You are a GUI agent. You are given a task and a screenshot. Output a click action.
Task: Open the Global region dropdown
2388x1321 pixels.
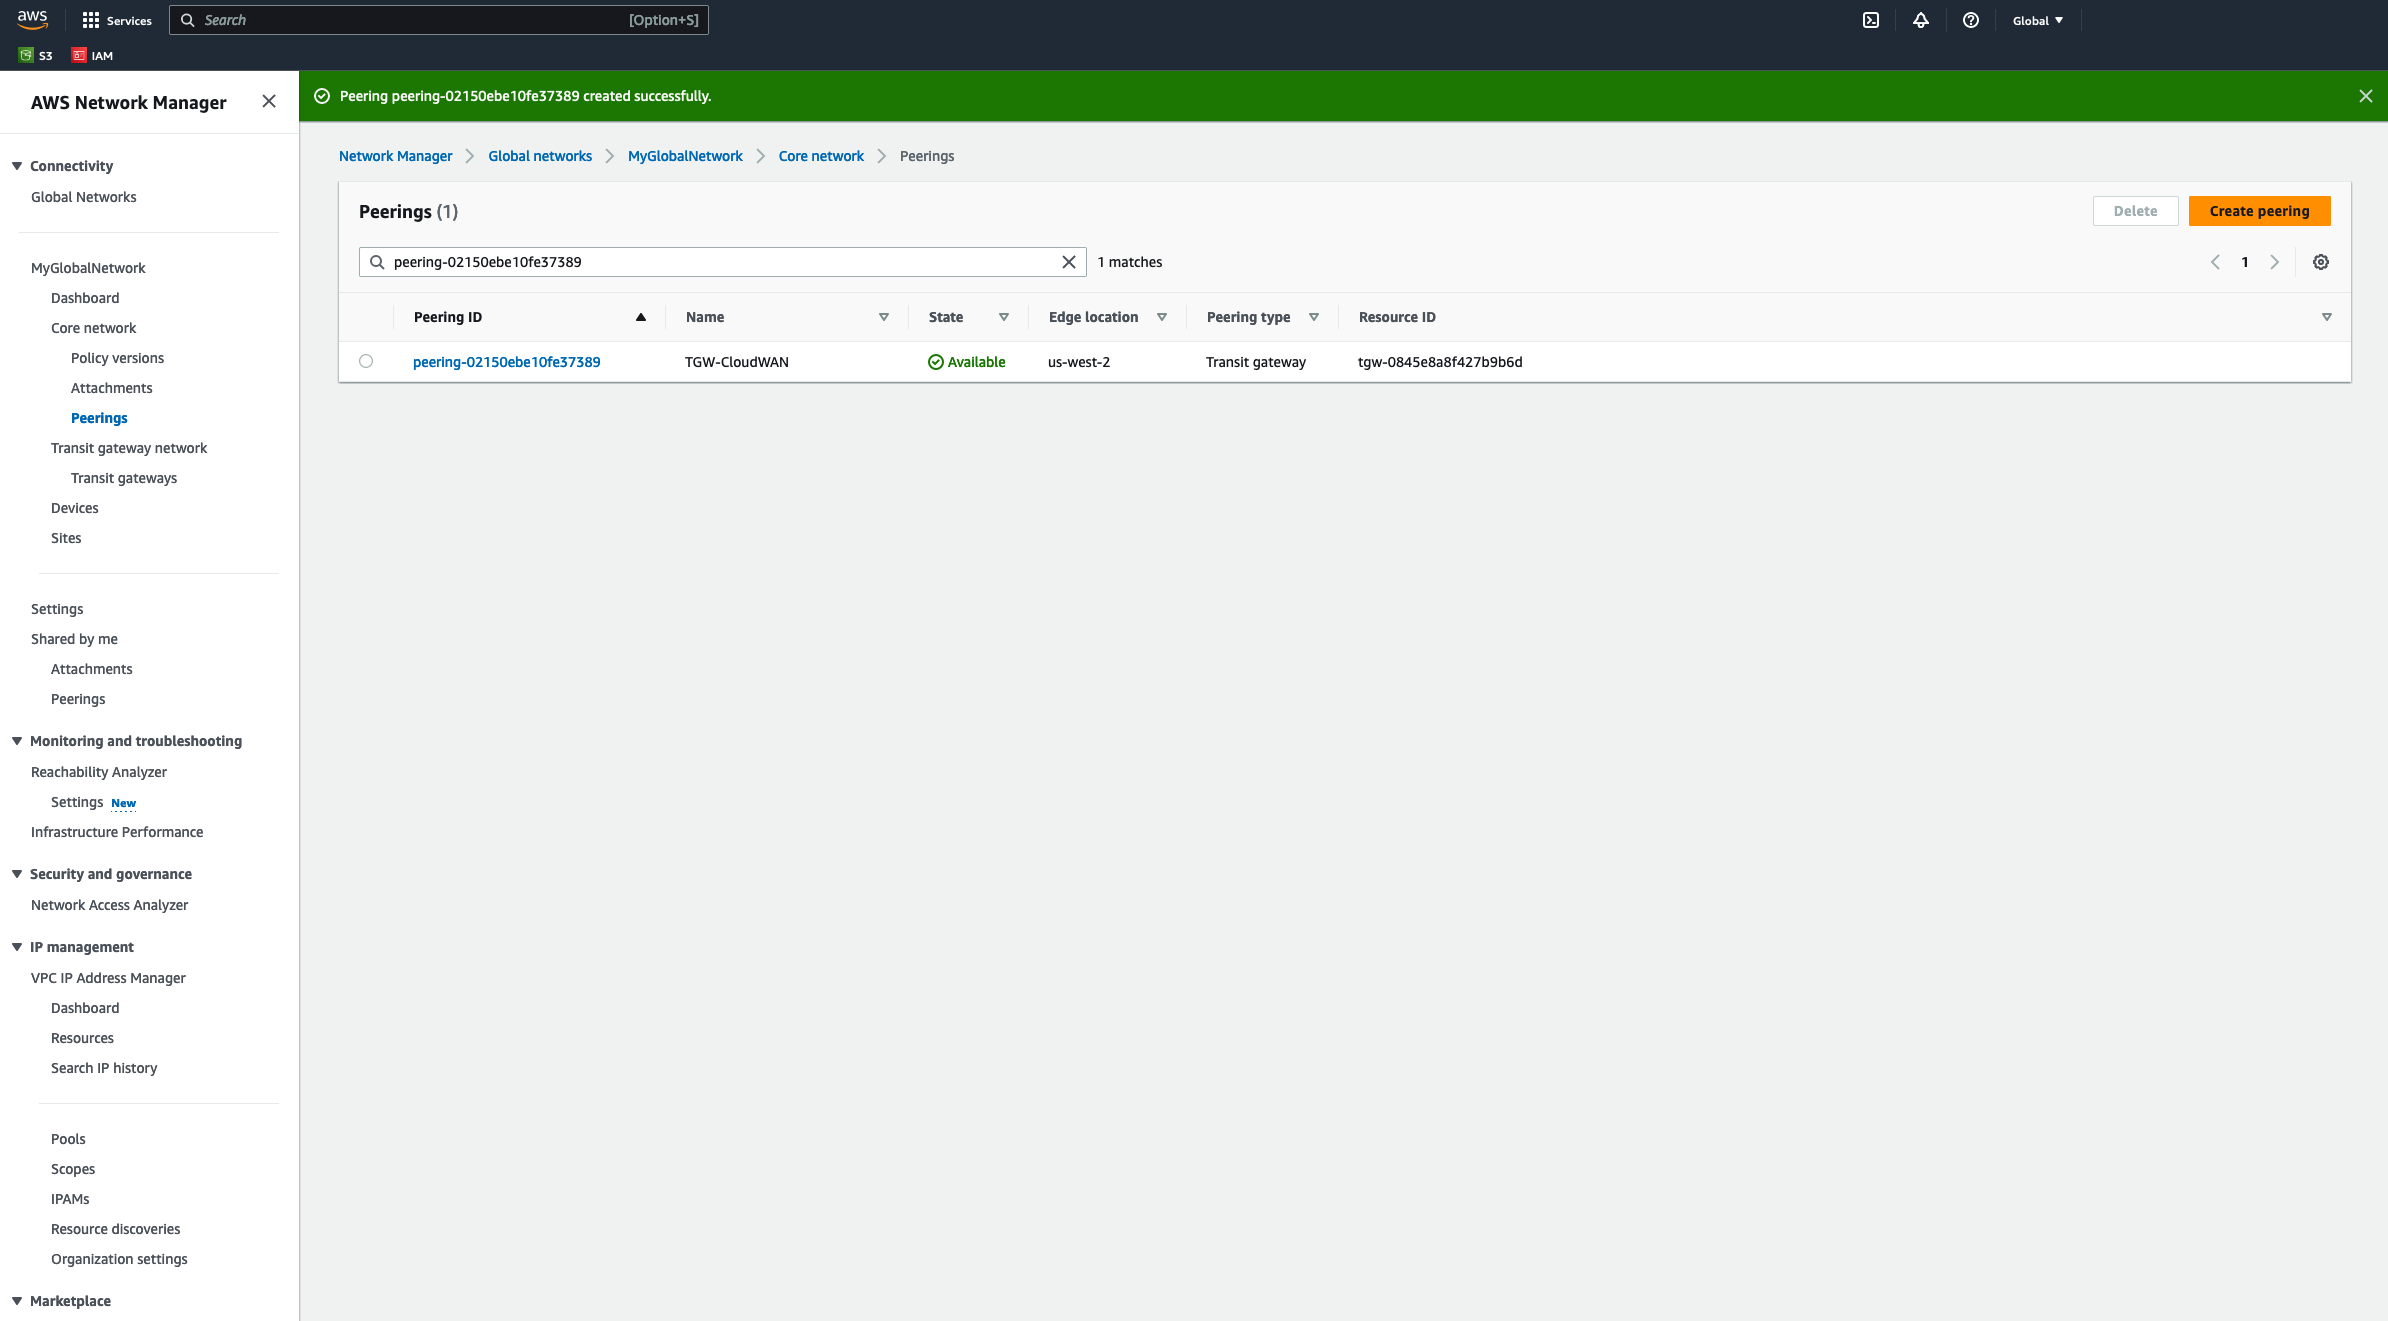(x=2037, y=20)
